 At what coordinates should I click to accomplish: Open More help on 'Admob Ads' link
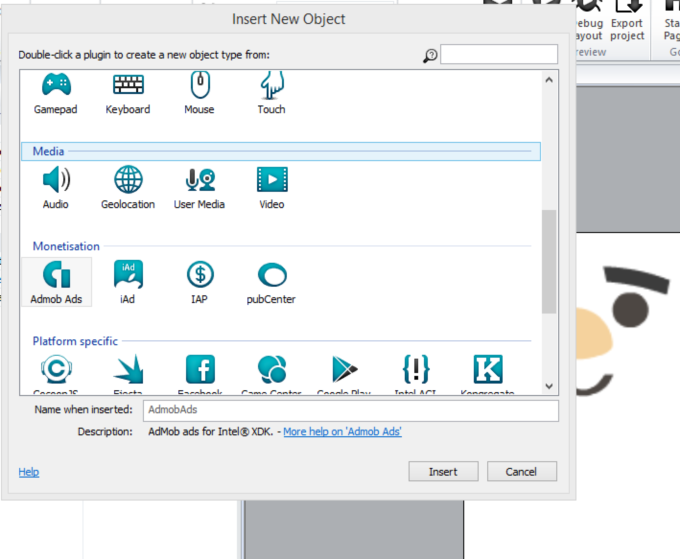click(342, 432)
